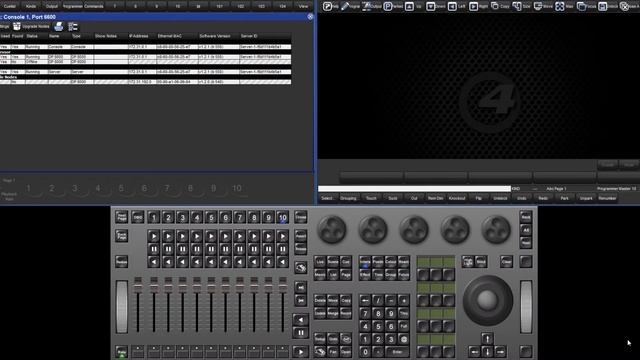Click the Undo command button
This screenshot has width=640, height=360.
(522, 198)
